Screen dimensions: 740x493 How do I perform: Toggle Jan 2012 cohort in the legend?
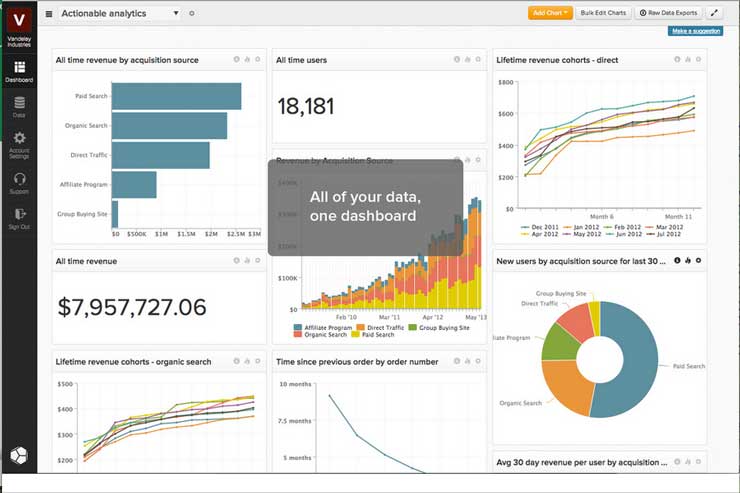click(x=581, y=227)
